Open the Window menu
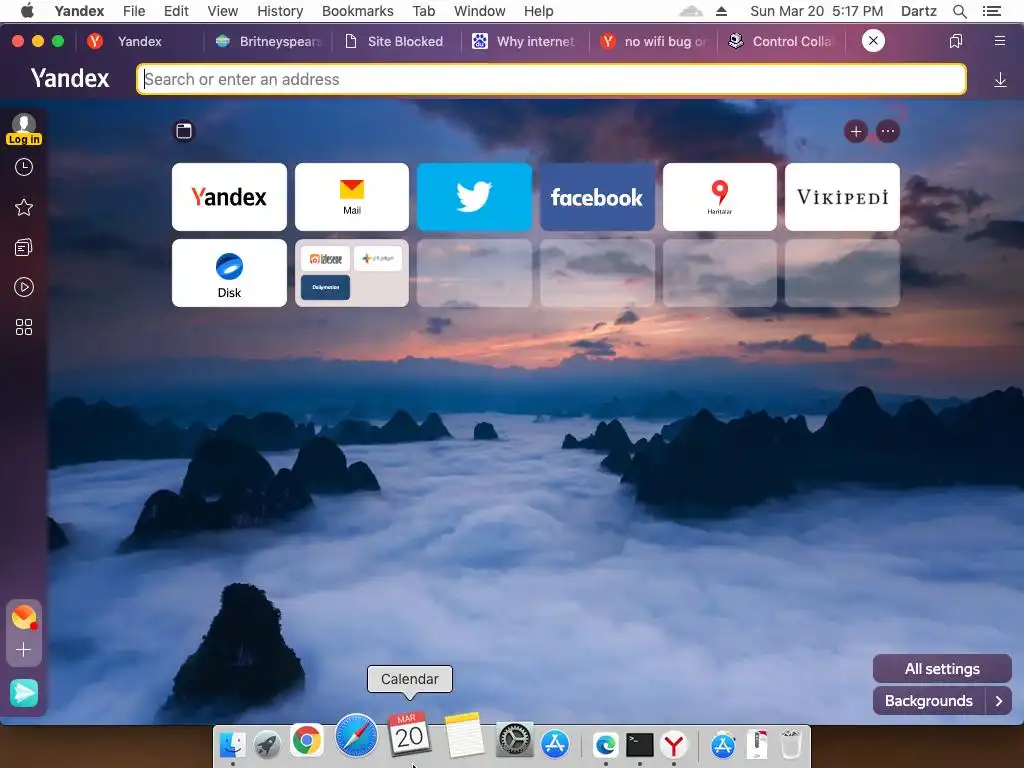 coord(480,11)
